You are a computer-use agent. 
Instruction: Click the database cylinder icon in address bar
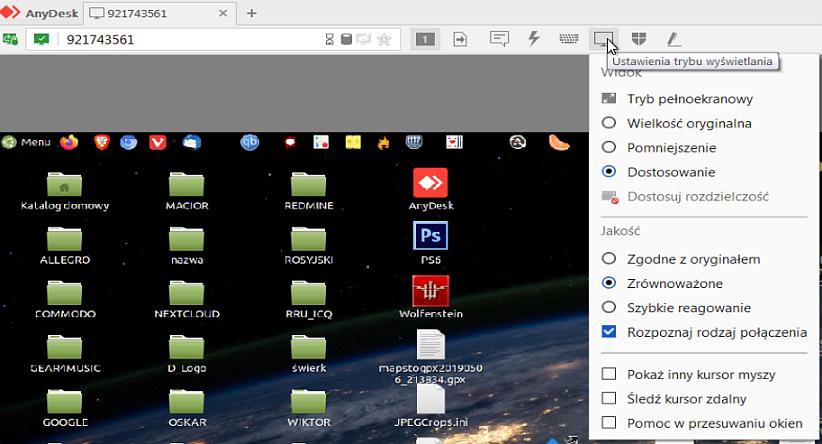coord(346,39)
